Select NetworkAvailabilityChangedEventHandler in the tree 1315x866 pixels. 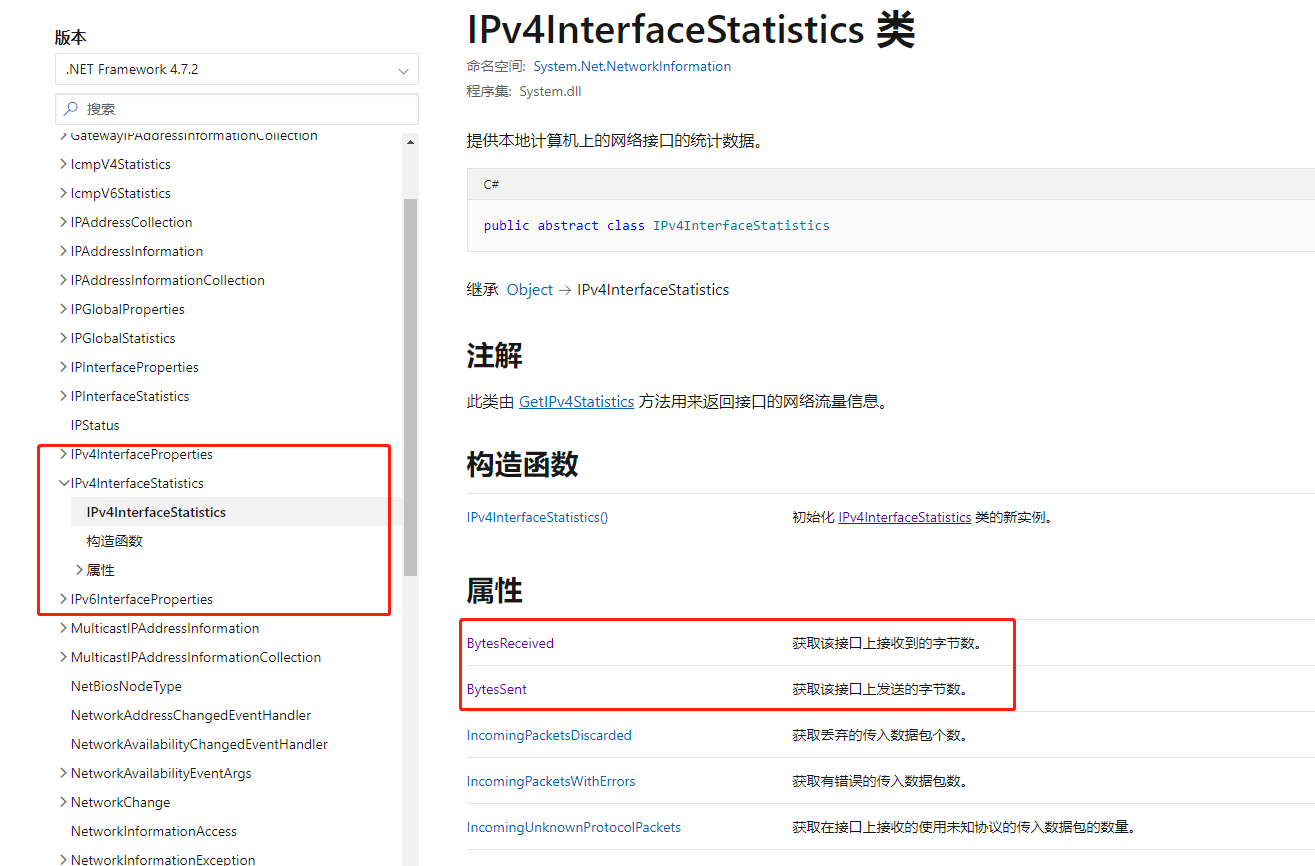[x=199, y=744]
